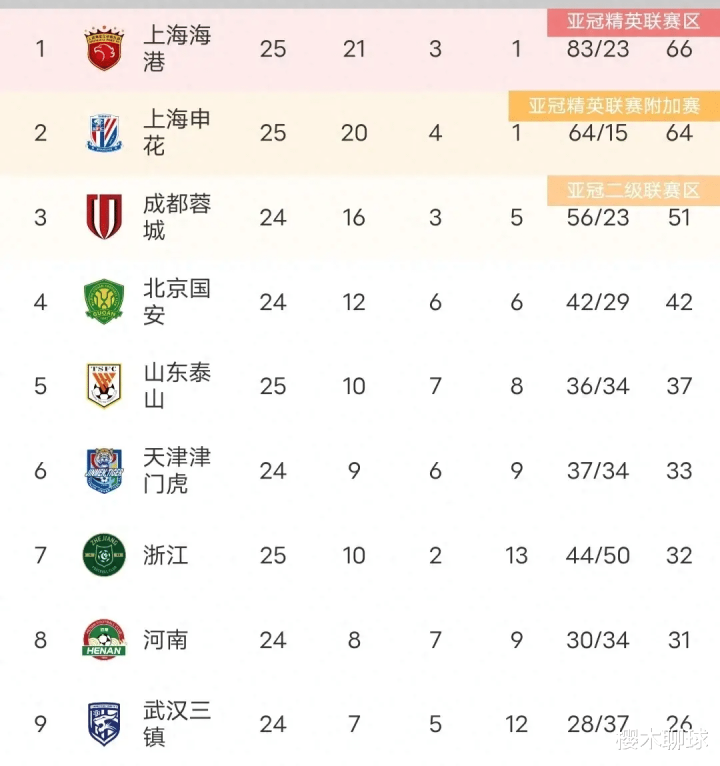Select the 北京国安 team name
Viewport: 720px width, 766px height.
(177, 301)
